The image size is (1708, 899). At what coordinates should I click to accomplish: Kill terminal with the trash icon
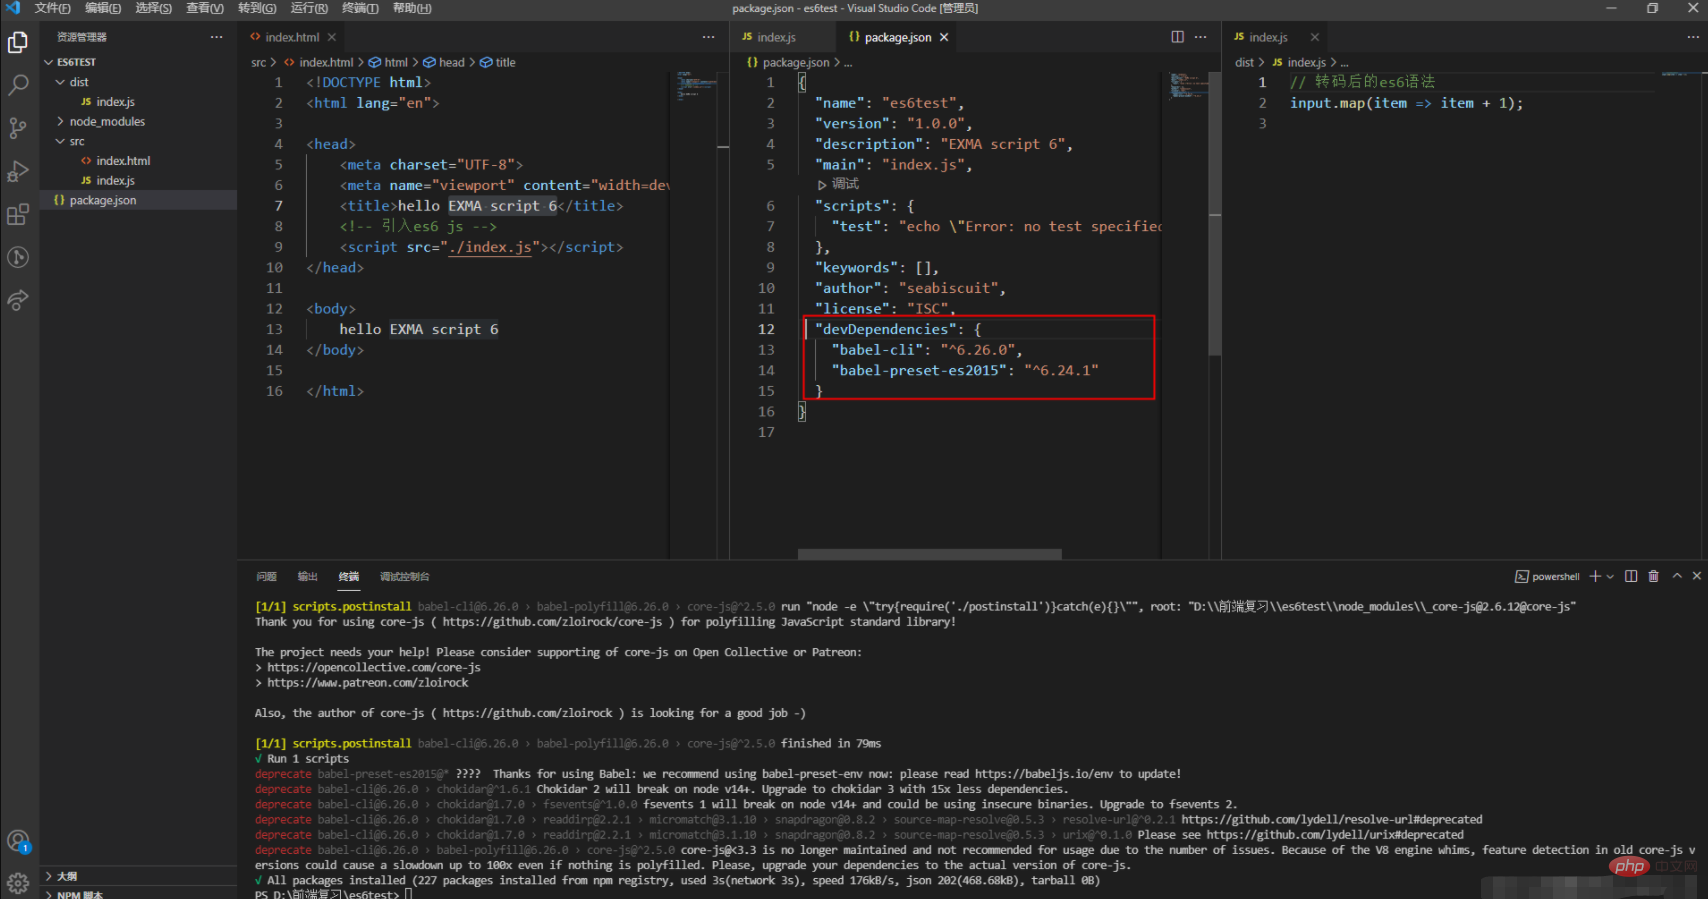pyautogui.click(x=1653, y=576)
